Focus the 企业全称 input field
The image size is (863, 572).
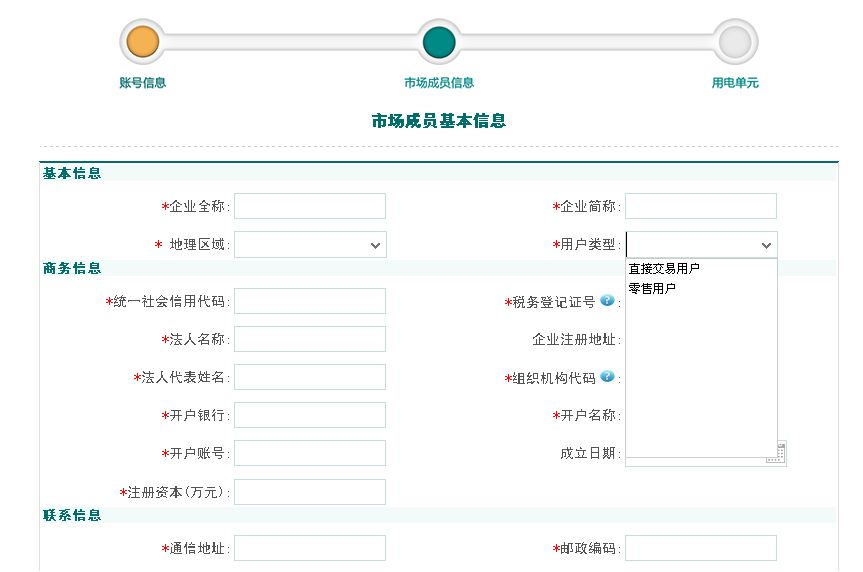point(310,206)
